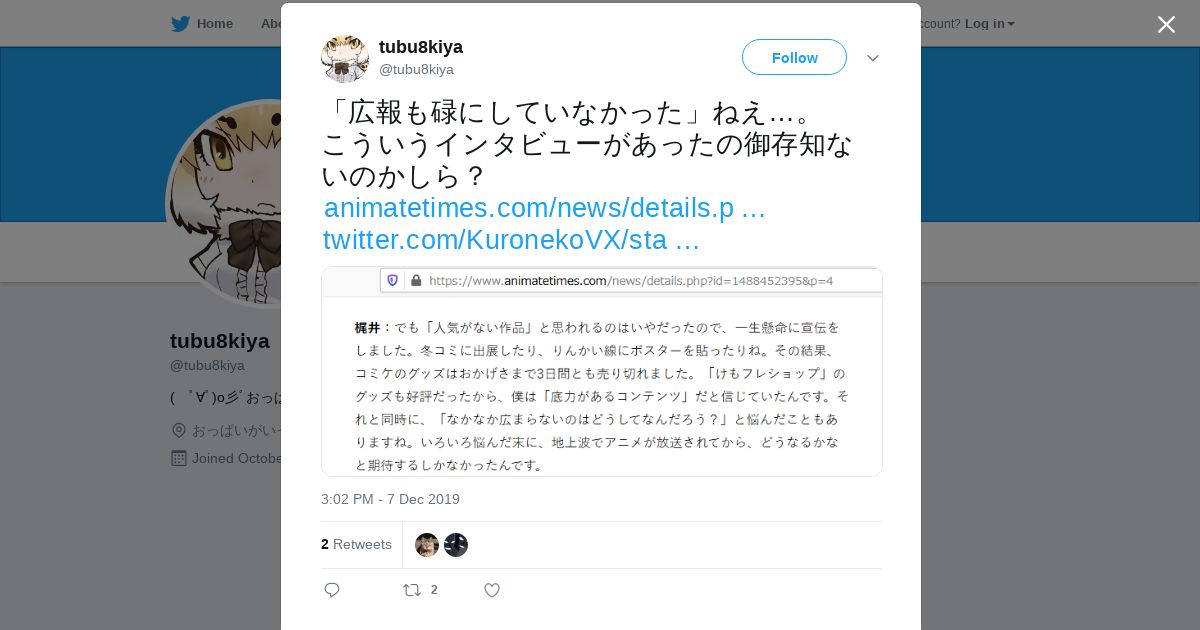The width and height of the screenshot is (1200, 630).
Task: Open the twitter.com/KuronekoVX status link
Action: tap(511, 240)
